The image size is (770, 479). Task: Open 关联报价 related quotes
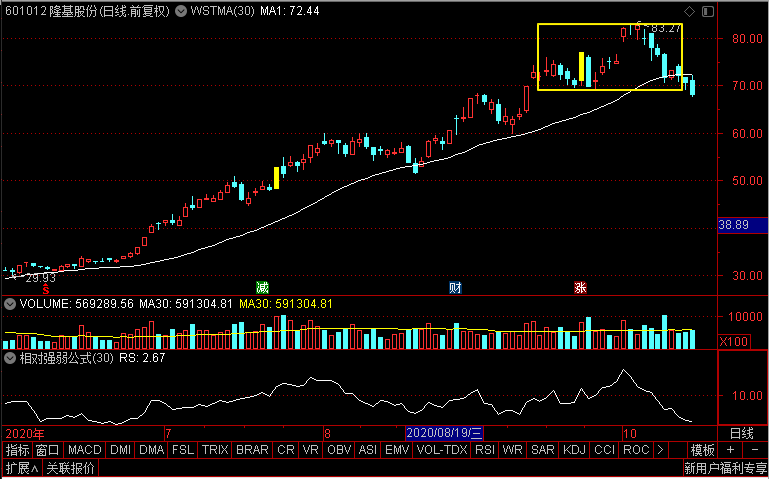(71, 468)
